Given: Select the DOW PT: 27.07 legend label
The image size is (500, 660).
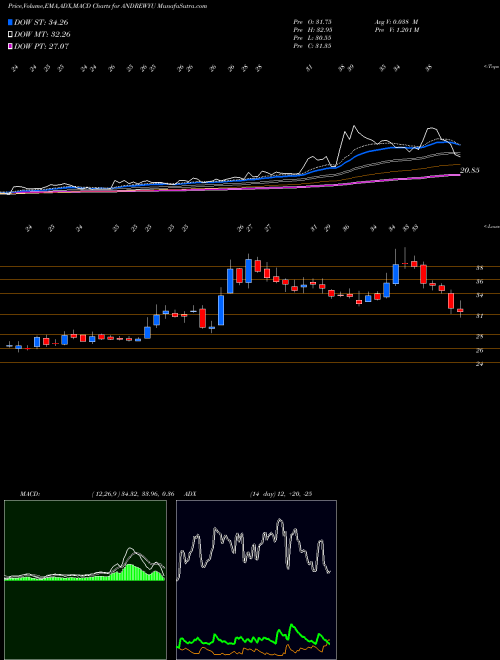Looking at the screenshot, I should point(41,46).
